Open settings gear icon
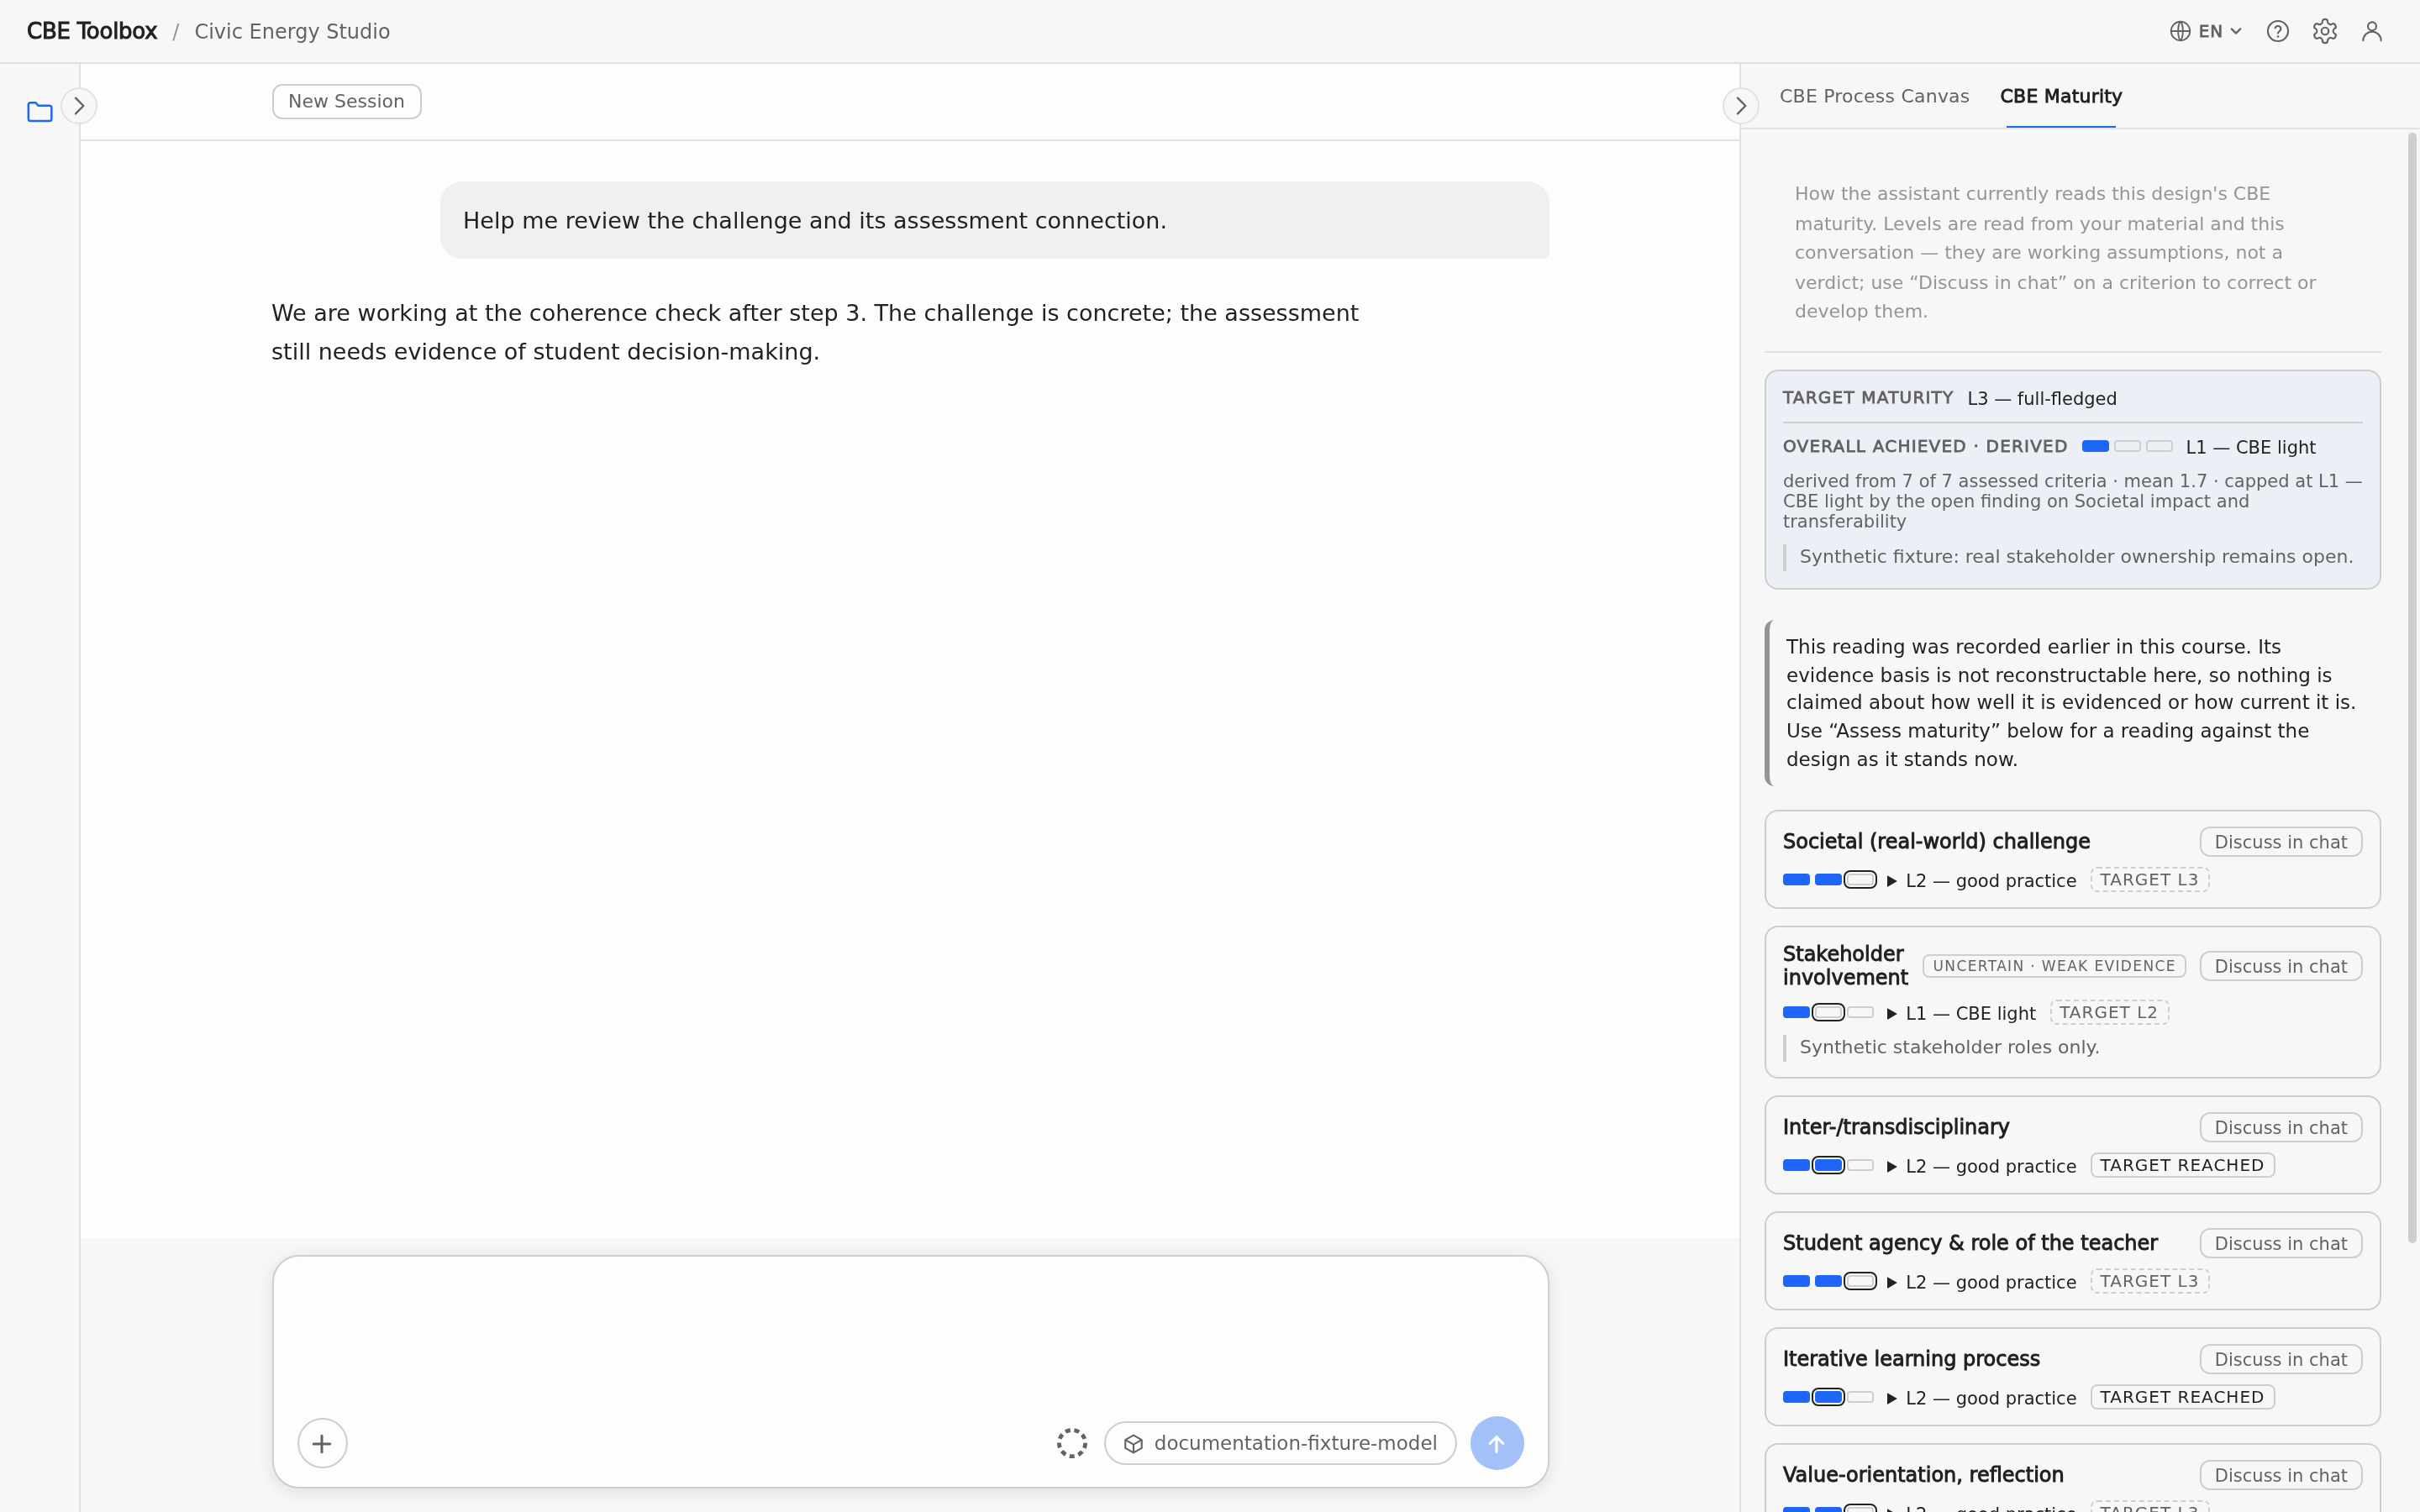The height and width of the screenshot is (1512, 2420). 2325,31
